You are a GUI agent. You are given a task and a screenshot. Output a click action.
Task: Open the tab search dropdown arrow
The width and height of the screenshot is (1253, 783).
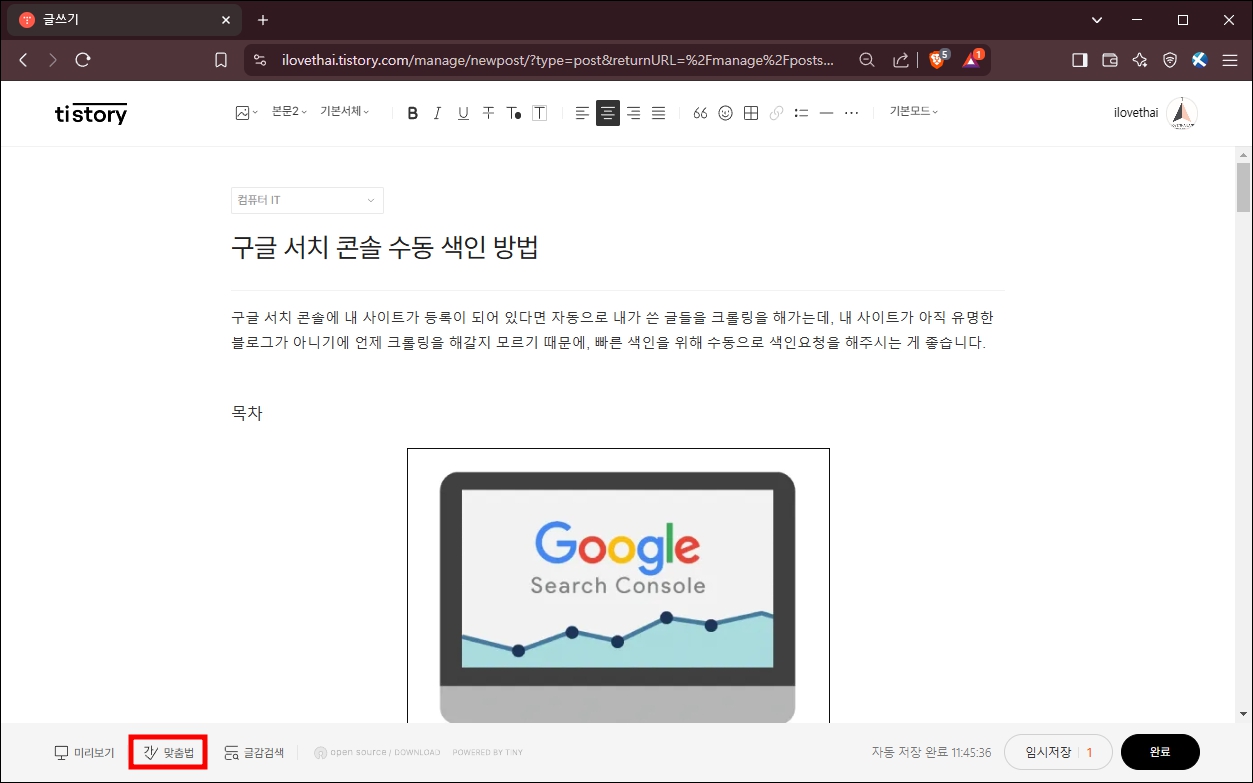coord(1097,20)
